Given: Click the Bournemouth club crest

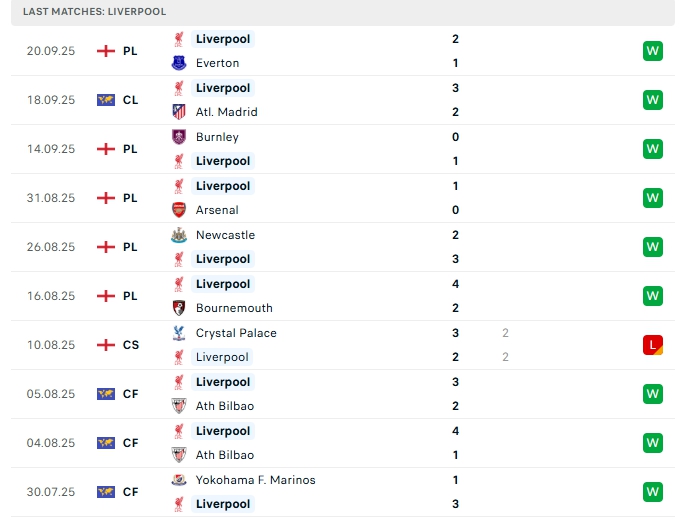Looking at the screenshot, I should pos(179,308).
